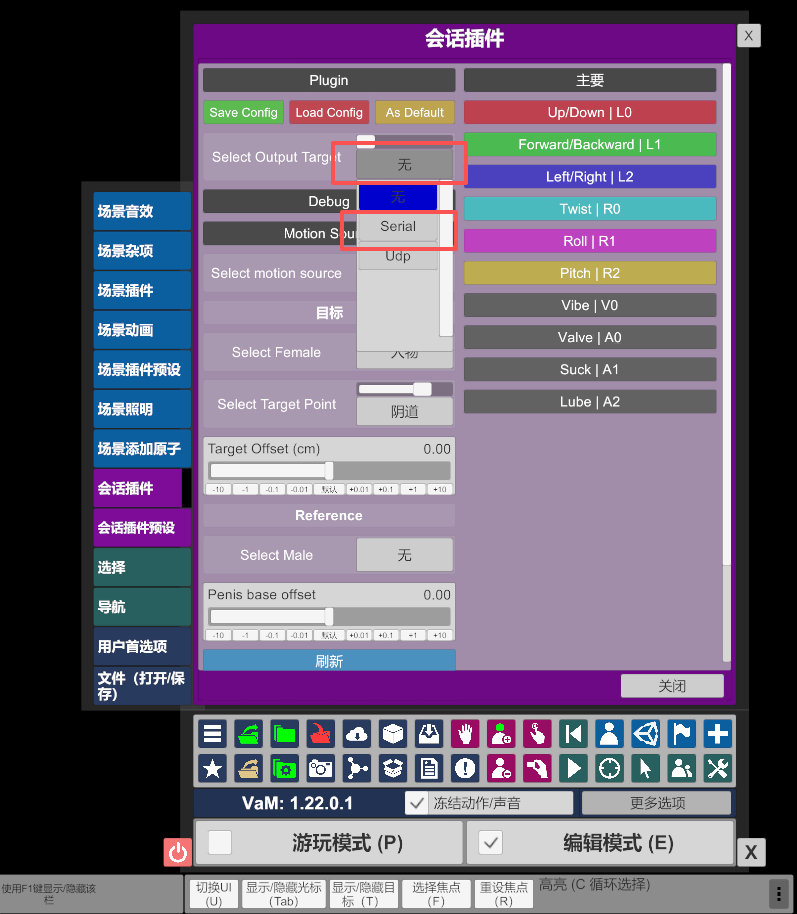Image resolution: width=797 pixels, height=914 pixels.
Task: Click the connected nodes graph icon
Action: [x=357, y=768]
